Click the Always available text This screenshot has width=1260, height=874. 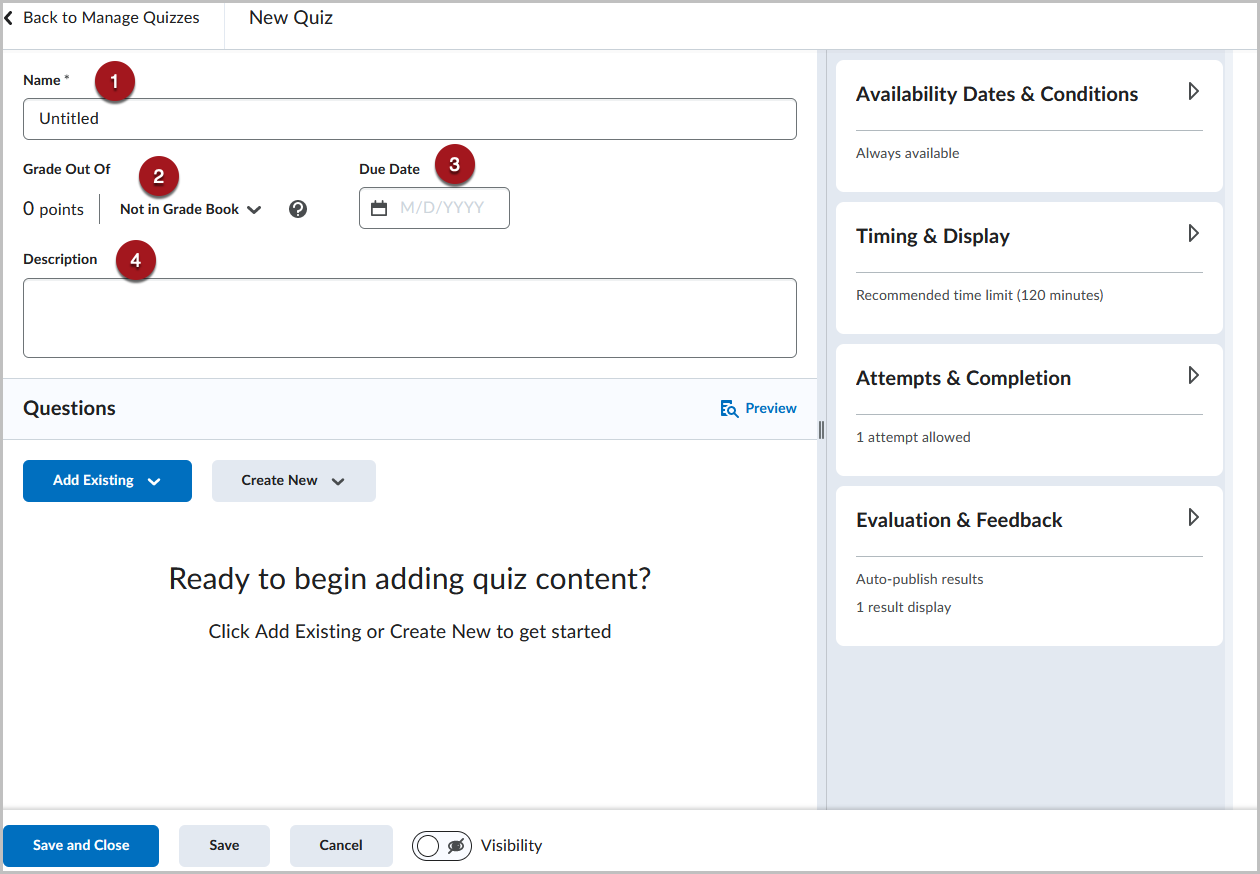pos(907,153)
